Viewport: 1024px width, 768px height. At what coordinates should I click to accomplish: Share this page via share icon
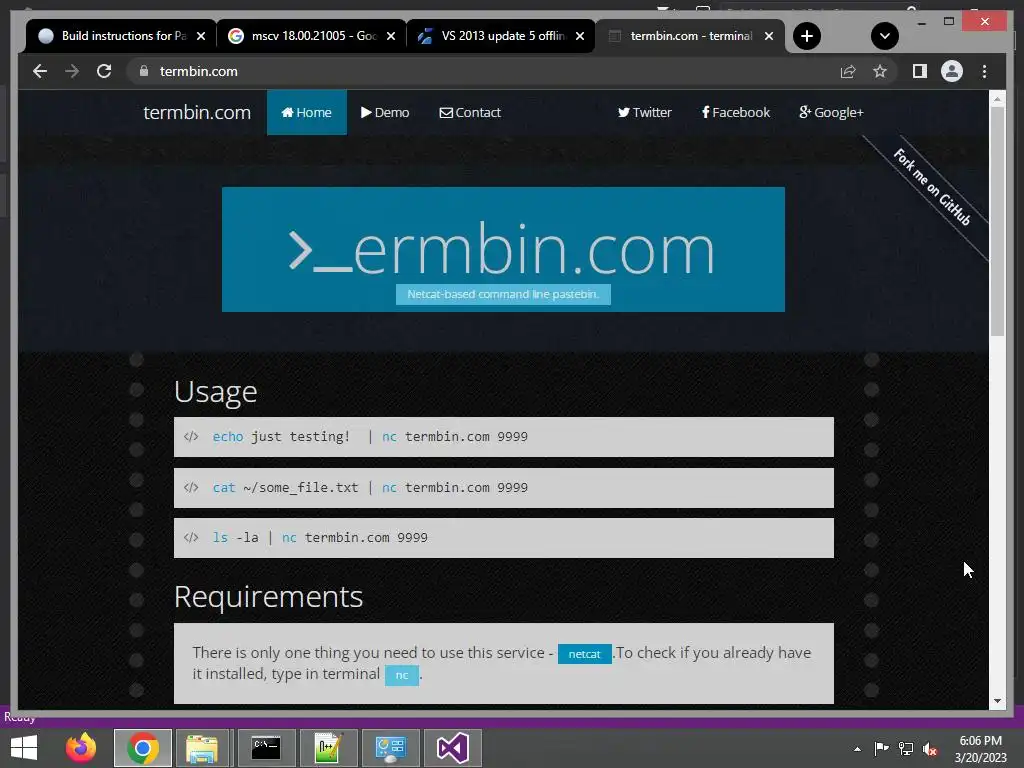(848, 71)
